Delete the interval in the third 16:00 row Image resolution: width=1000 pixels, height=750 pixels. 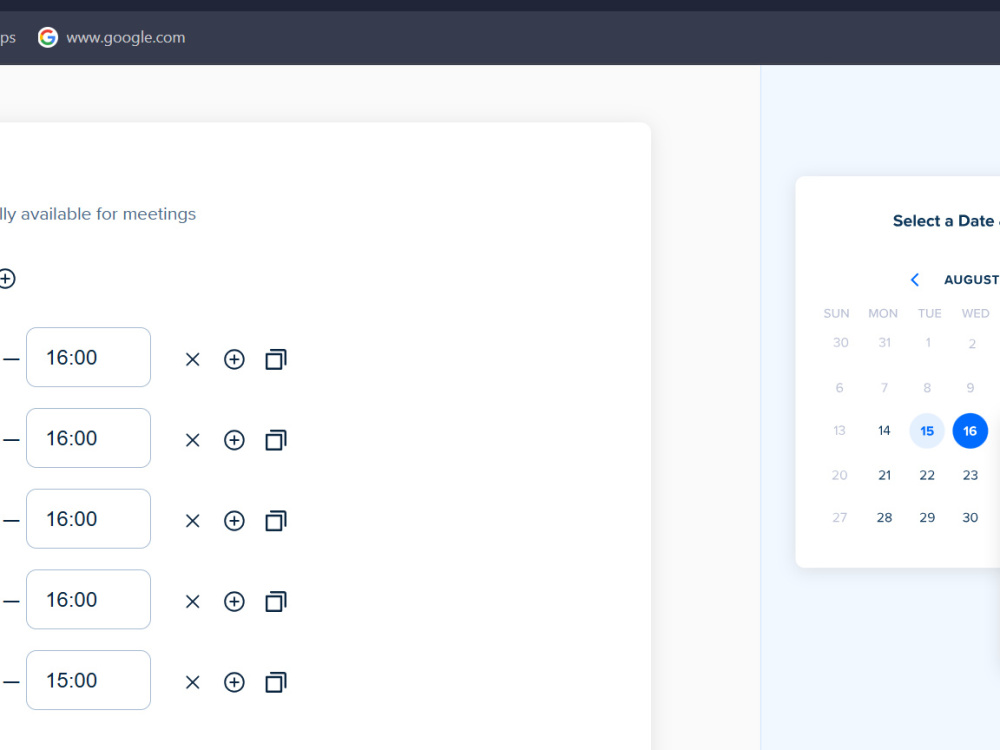coord(193,521)
